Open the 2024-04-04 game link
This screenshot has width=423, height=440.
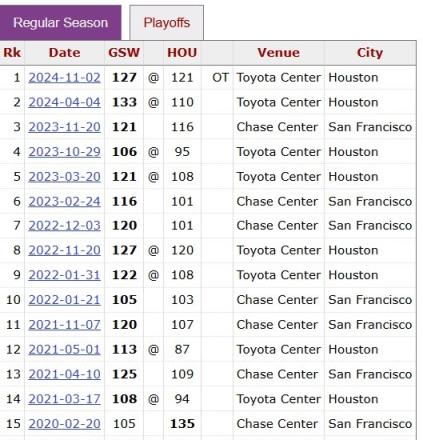[64, 102]
